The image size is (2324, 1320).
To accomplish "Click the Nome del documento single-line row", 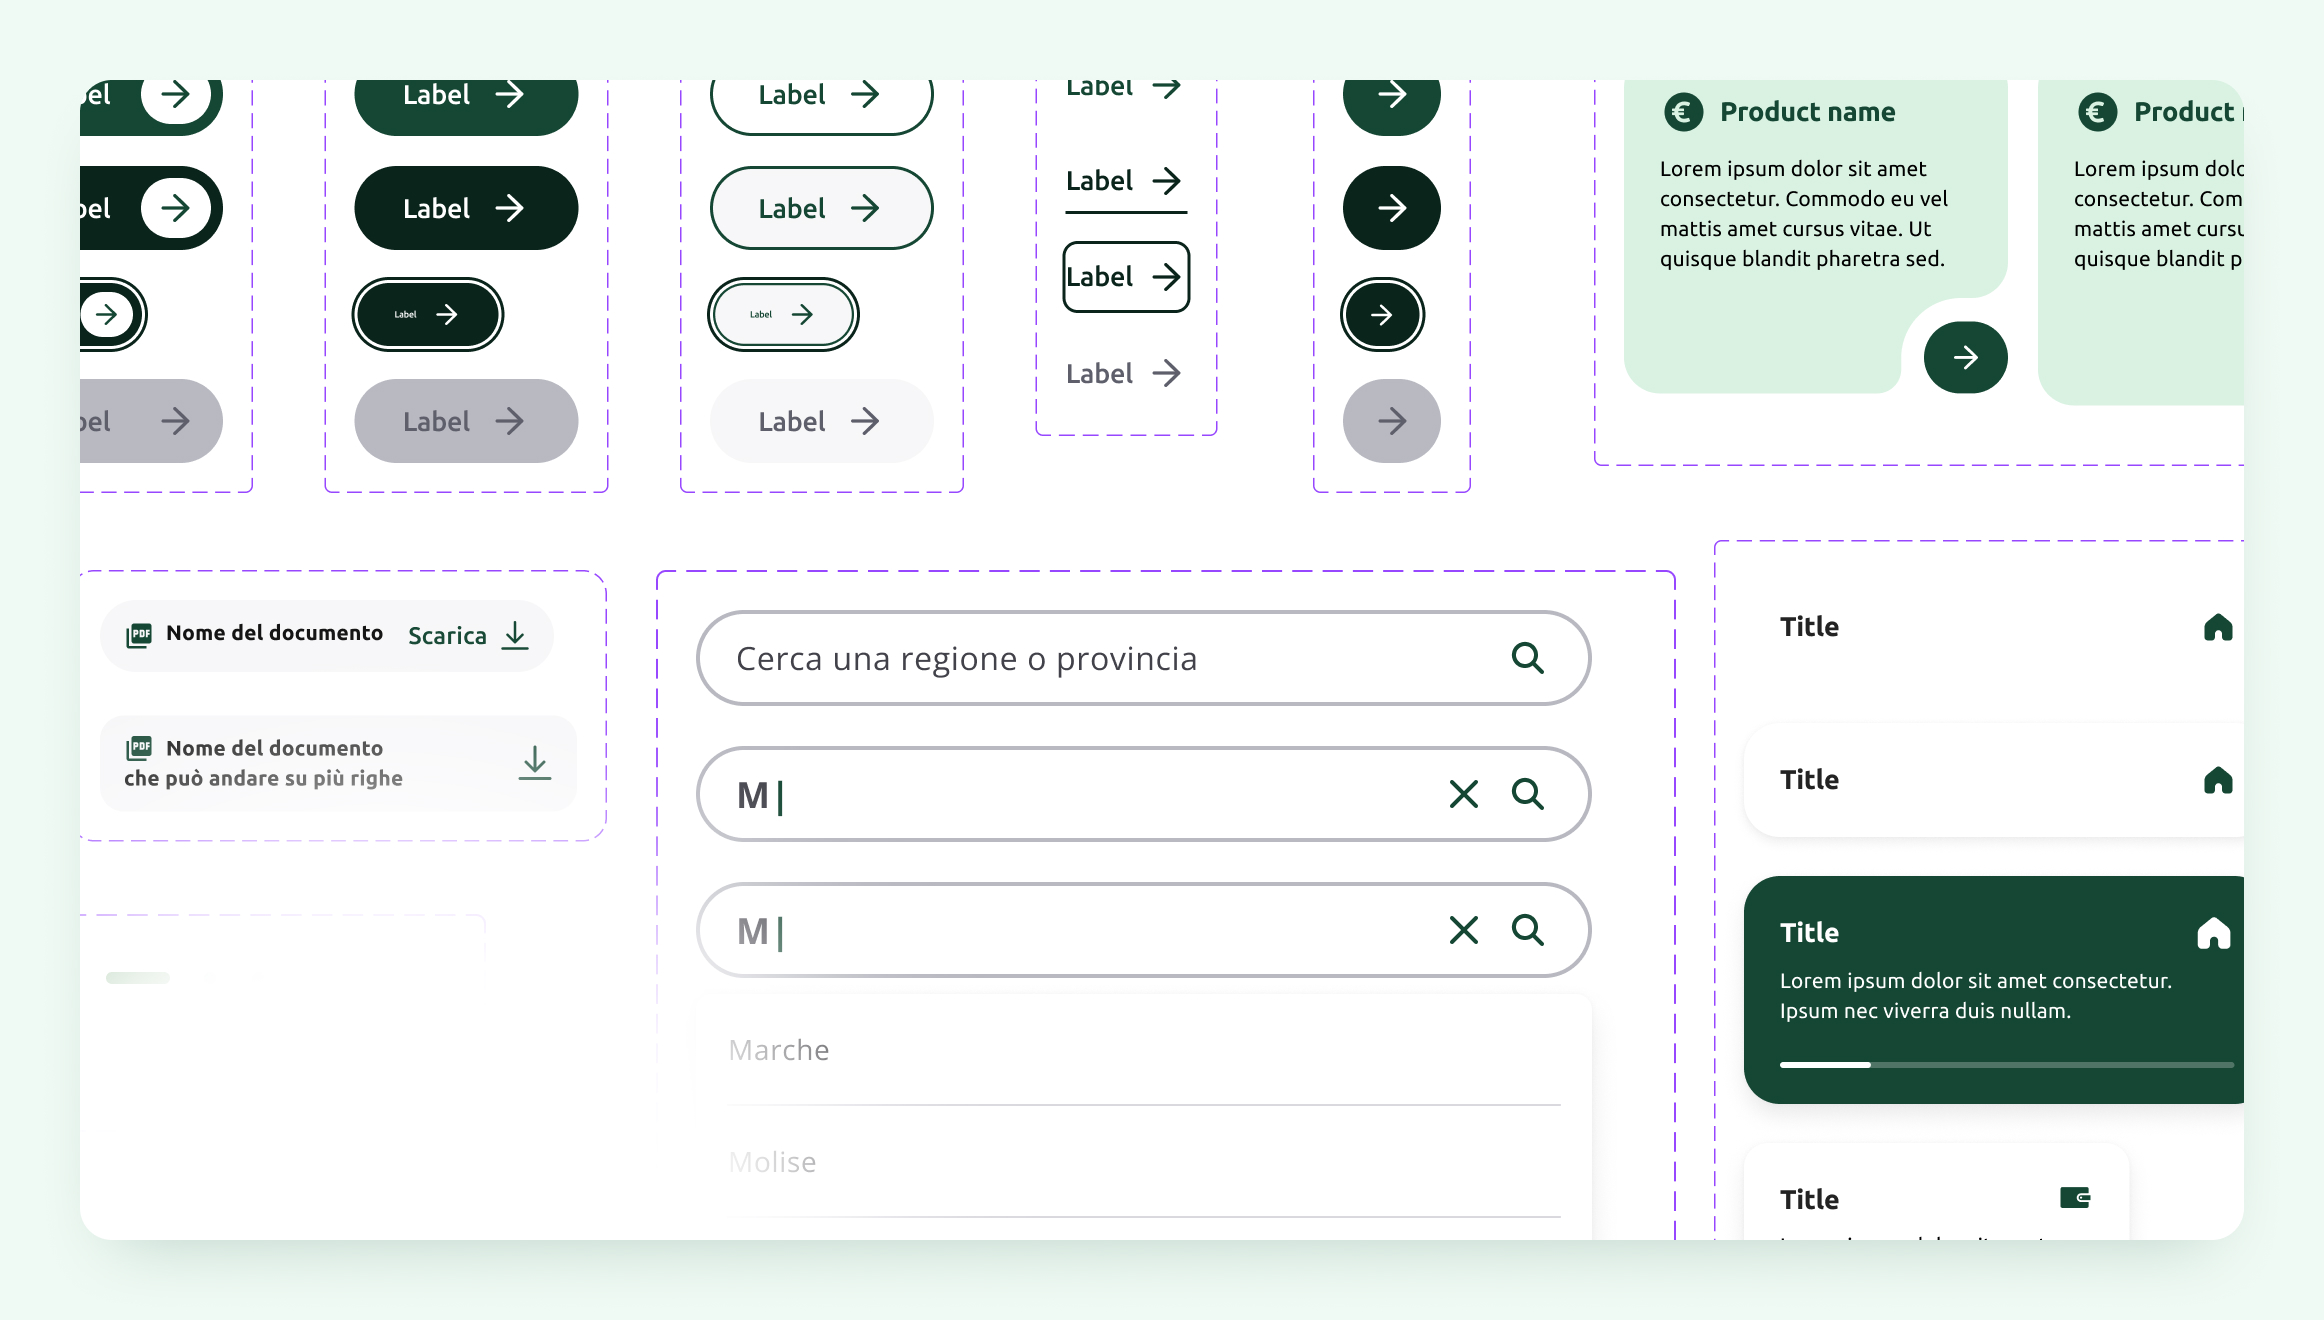I will [x=327, y=636].
